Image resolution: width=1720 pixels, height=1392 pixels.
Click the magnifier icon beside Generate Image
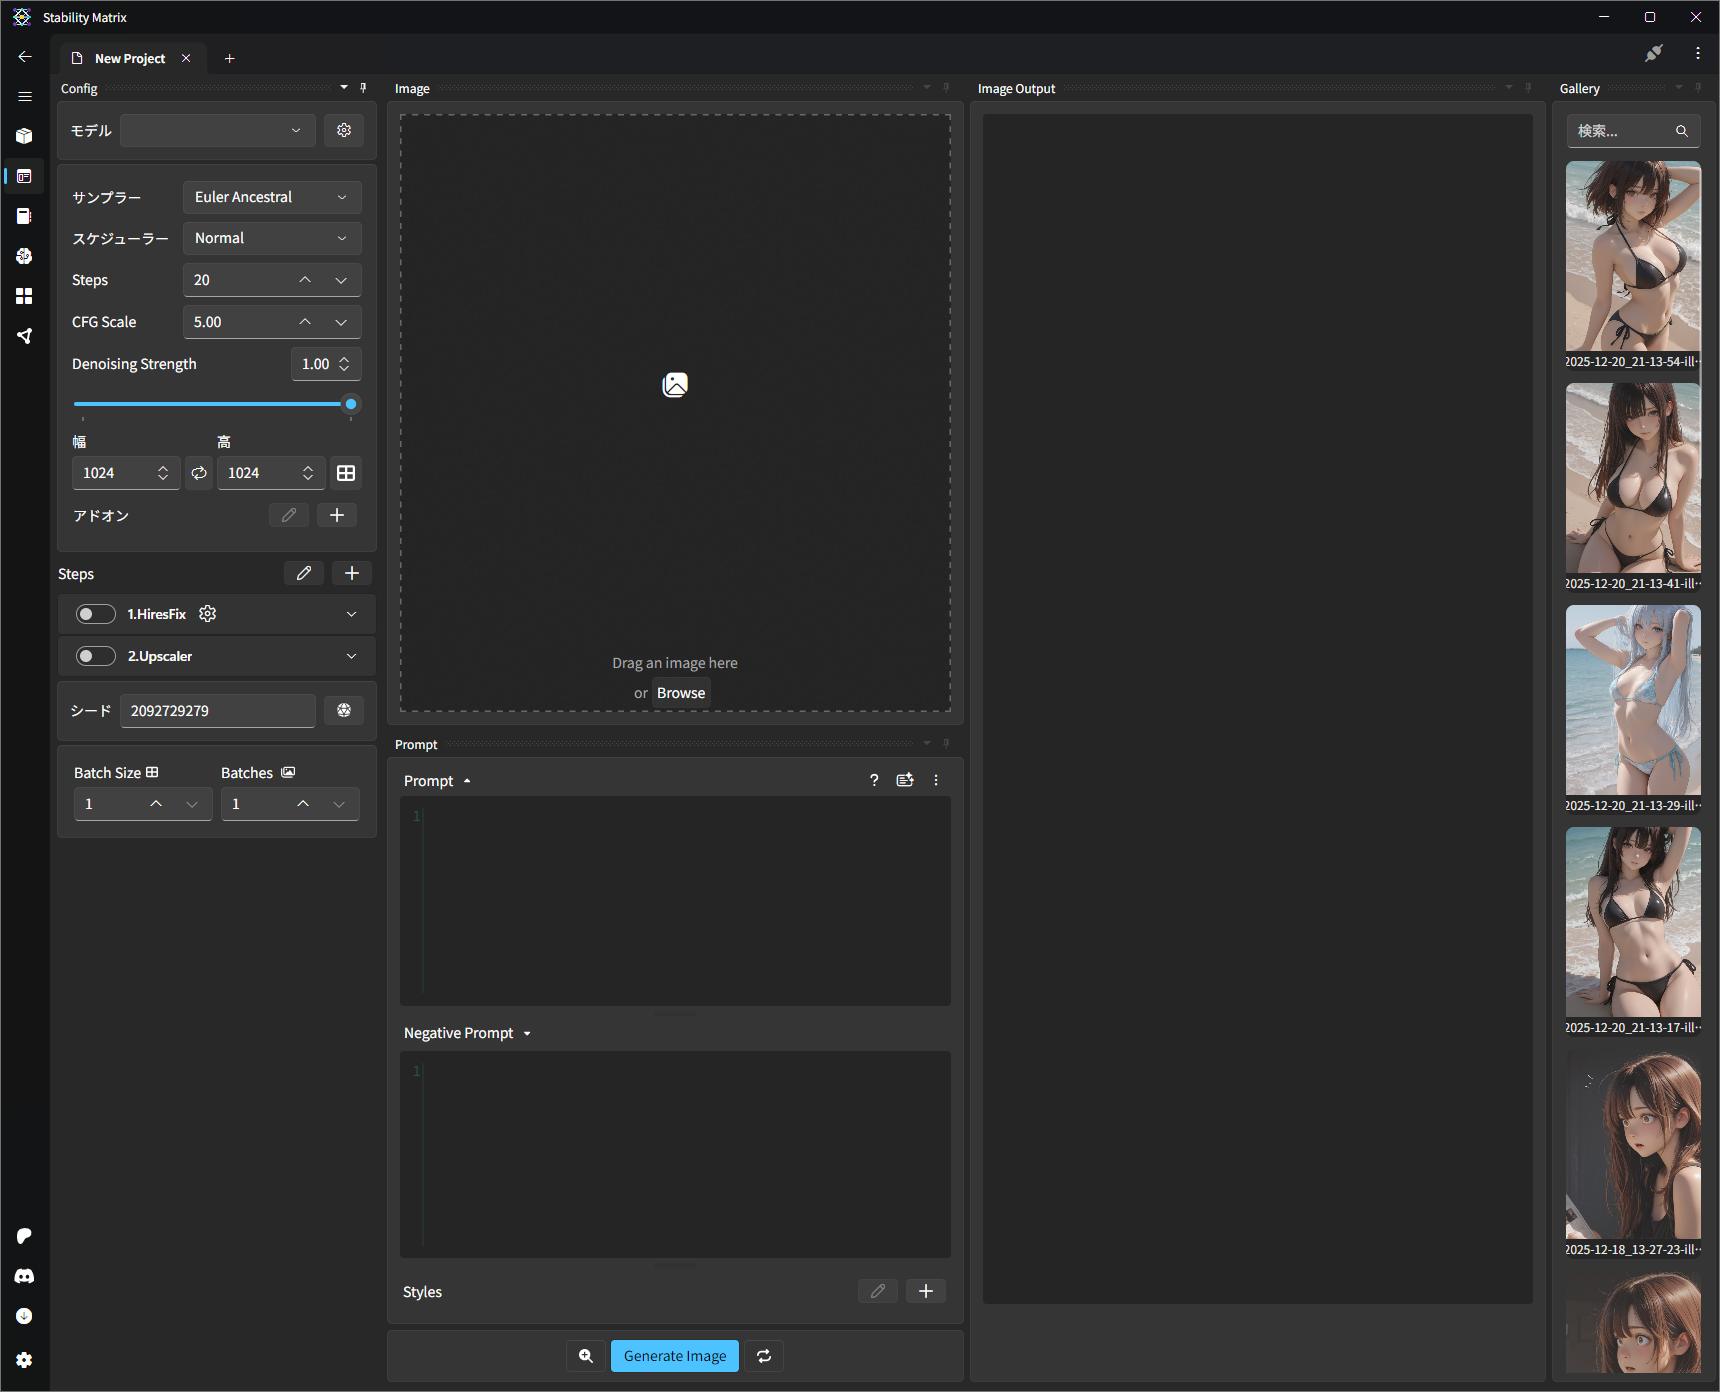pos(586,1356)
